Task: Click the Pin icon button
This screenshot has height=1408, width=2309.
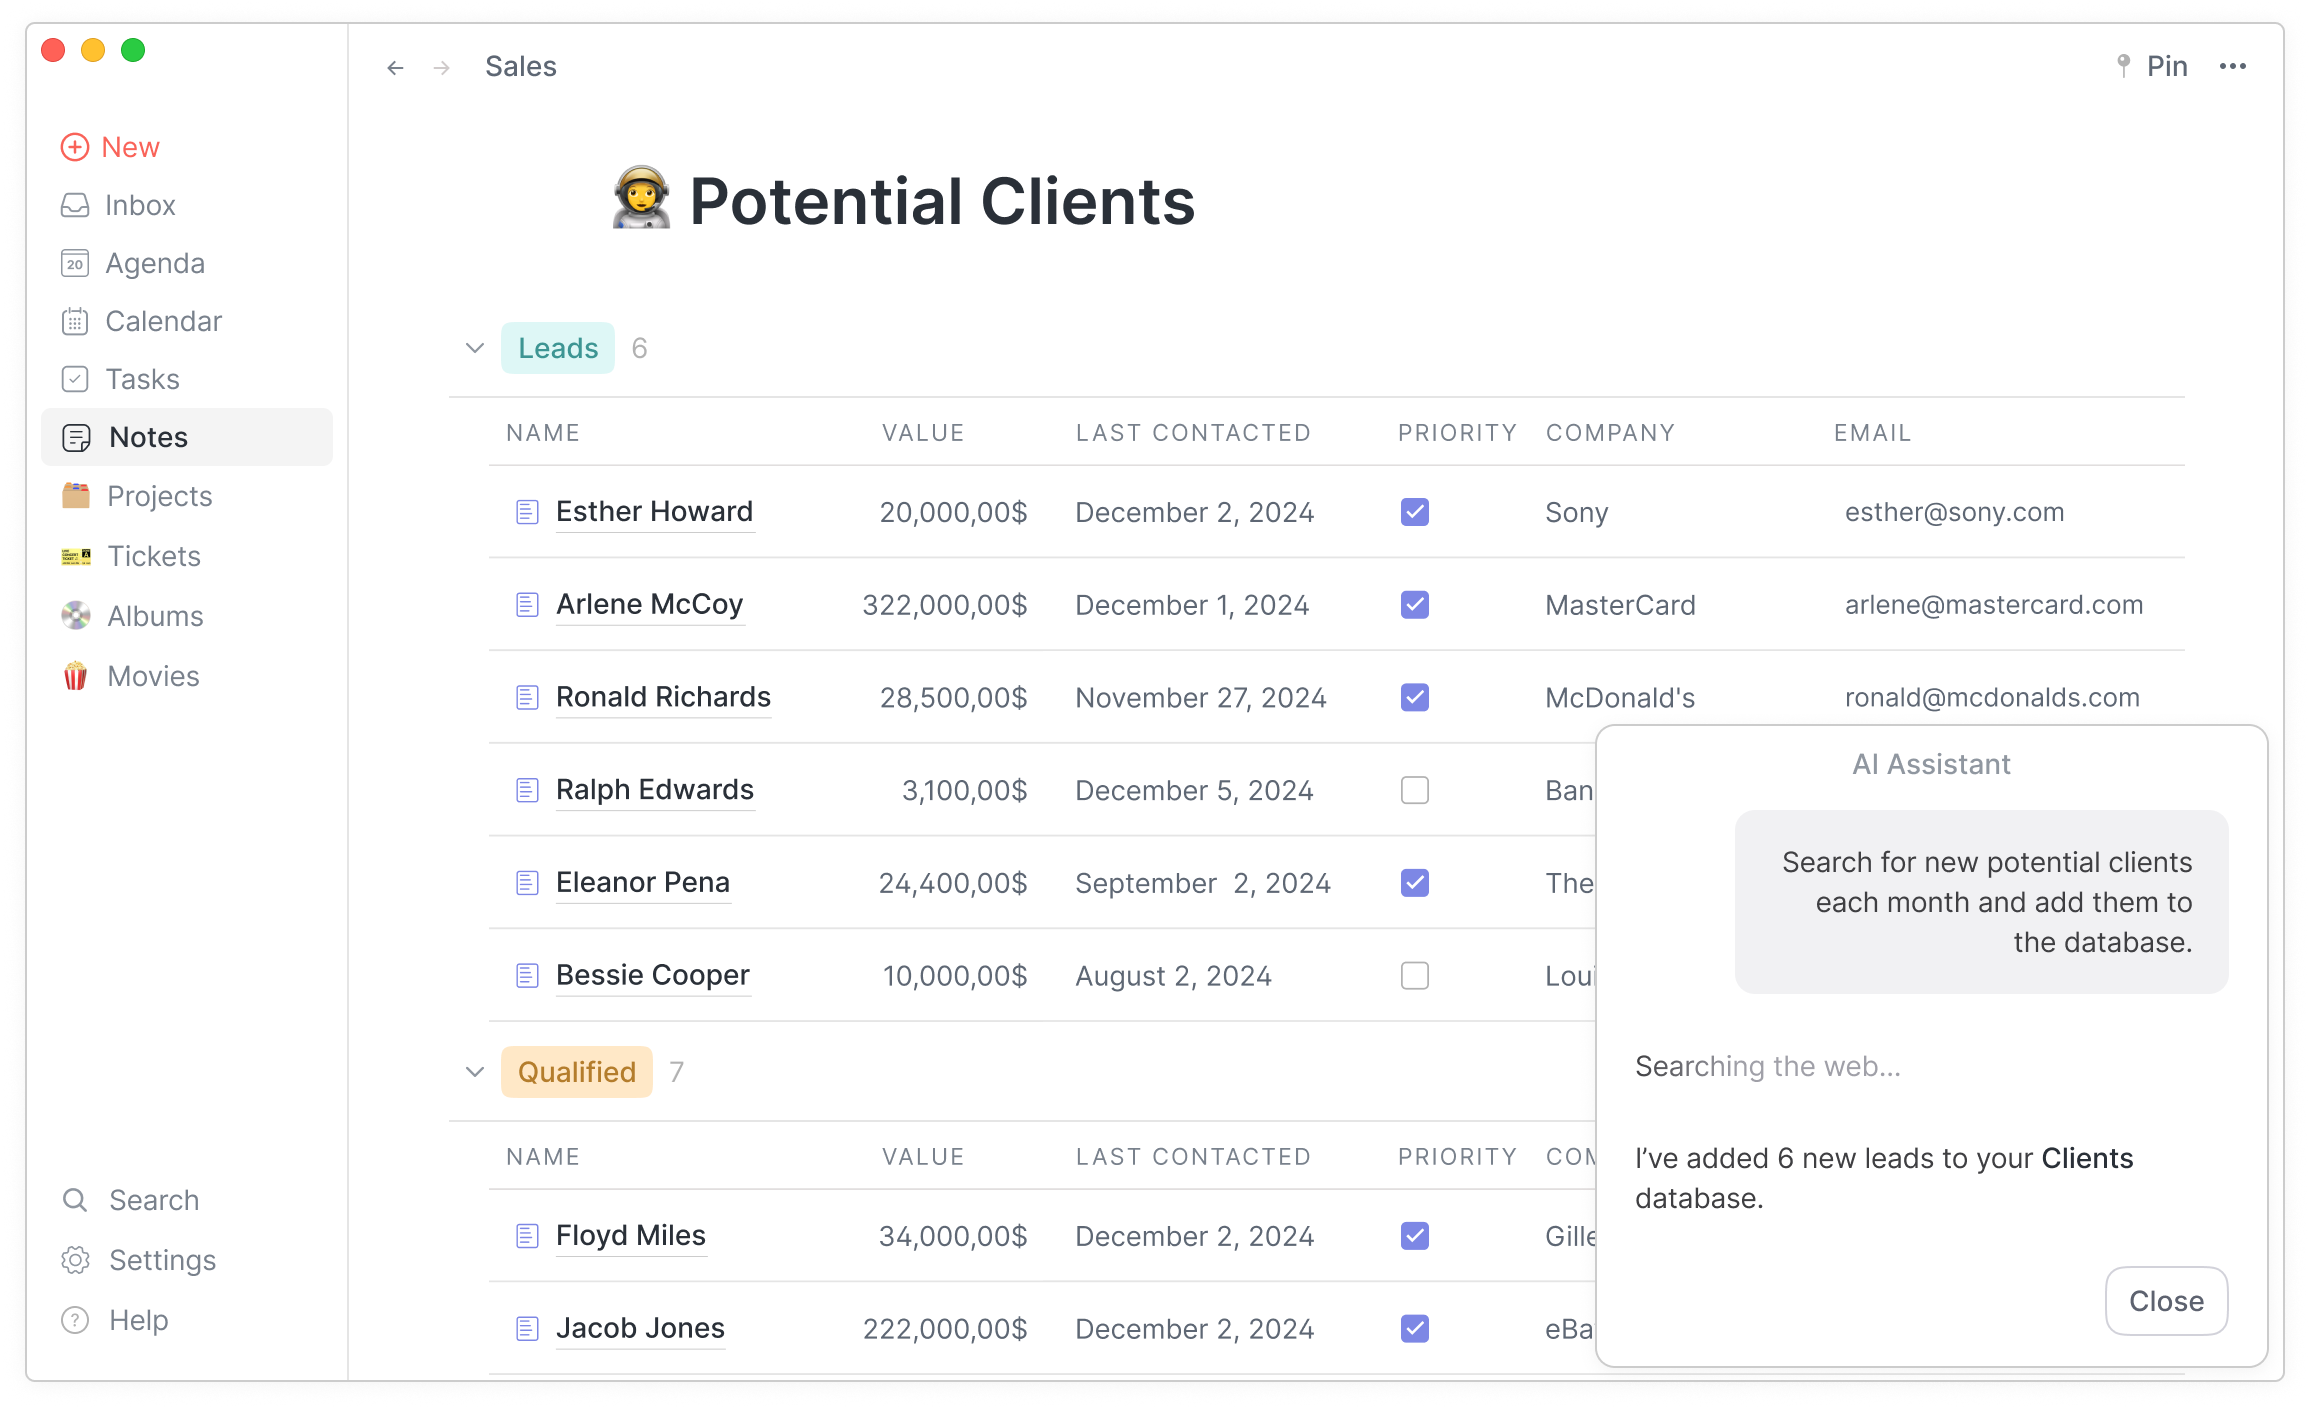Action: [2123, 66]
